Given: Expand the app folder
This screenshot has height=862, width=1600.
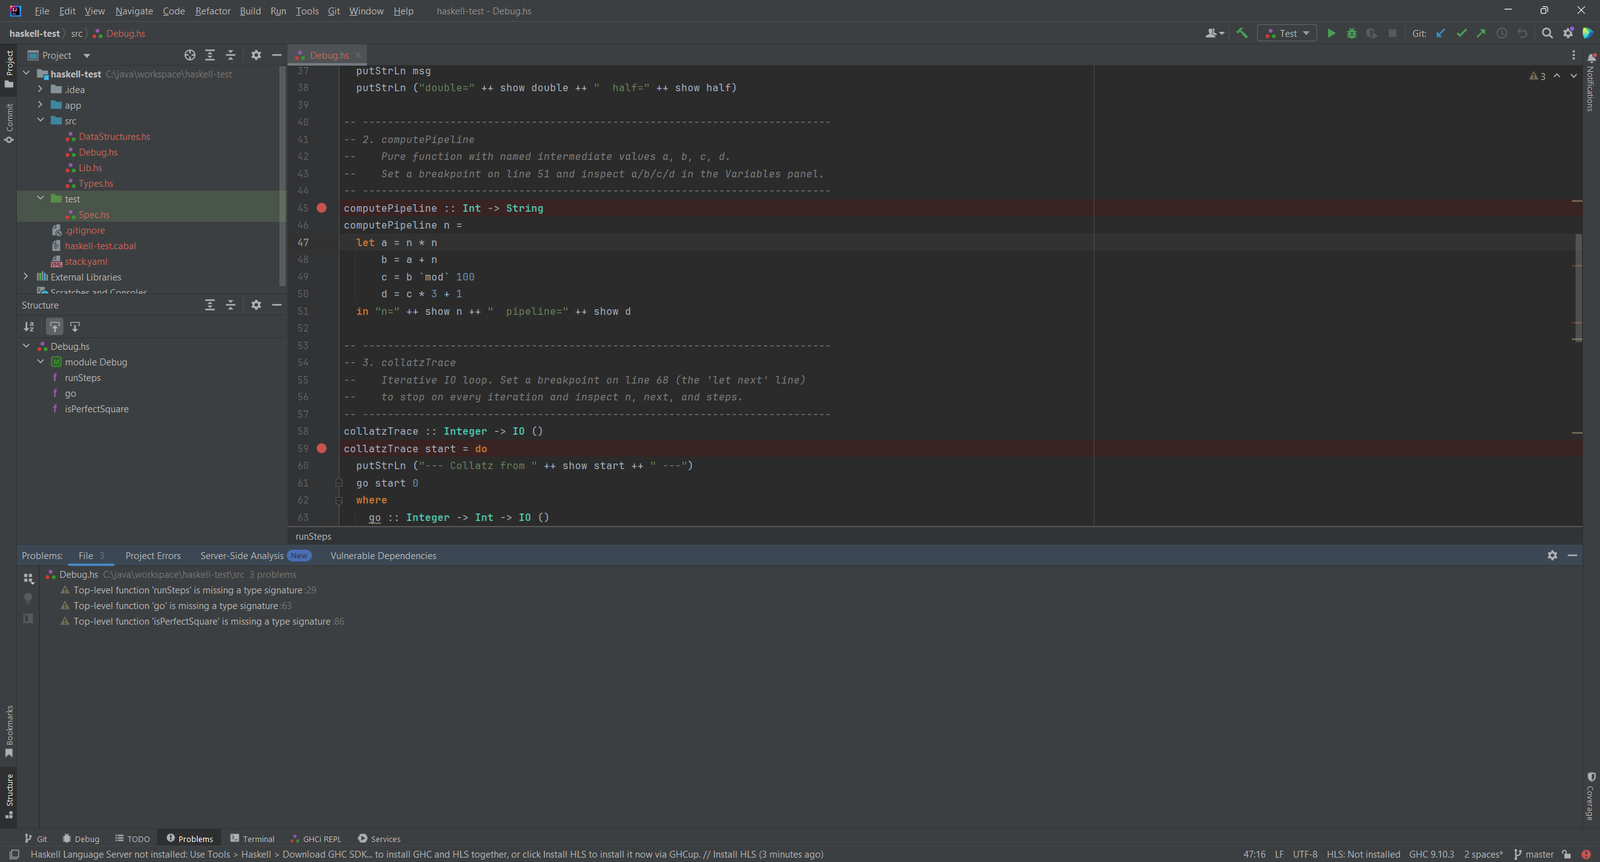Looking at the screenshot, I should 40,105.
